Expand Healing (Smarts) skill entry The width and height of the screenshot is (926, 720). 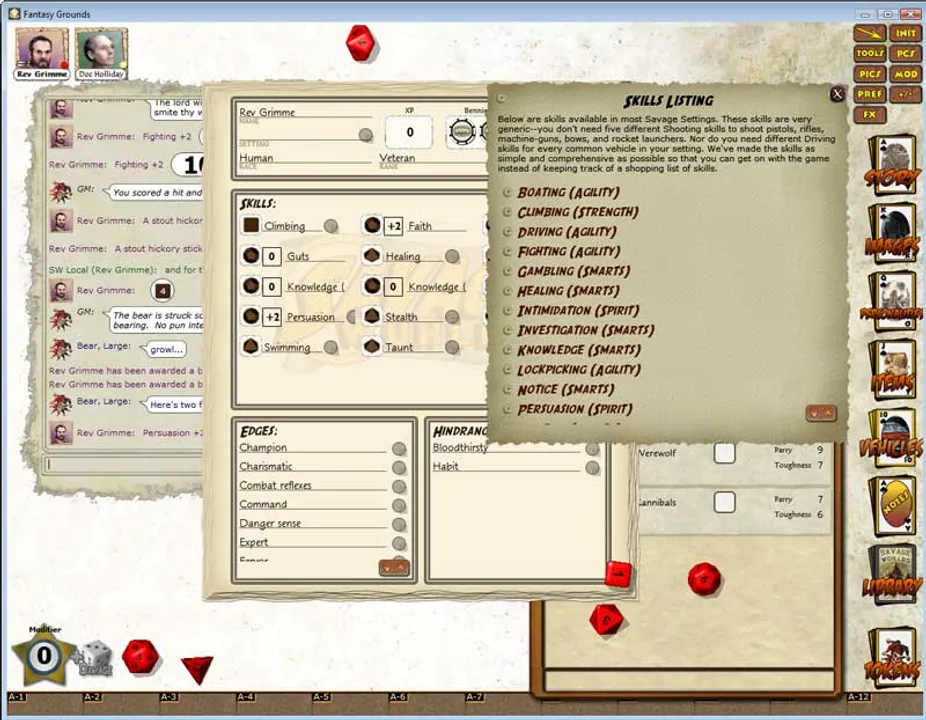pyautogui.click(x=507, y=291)
